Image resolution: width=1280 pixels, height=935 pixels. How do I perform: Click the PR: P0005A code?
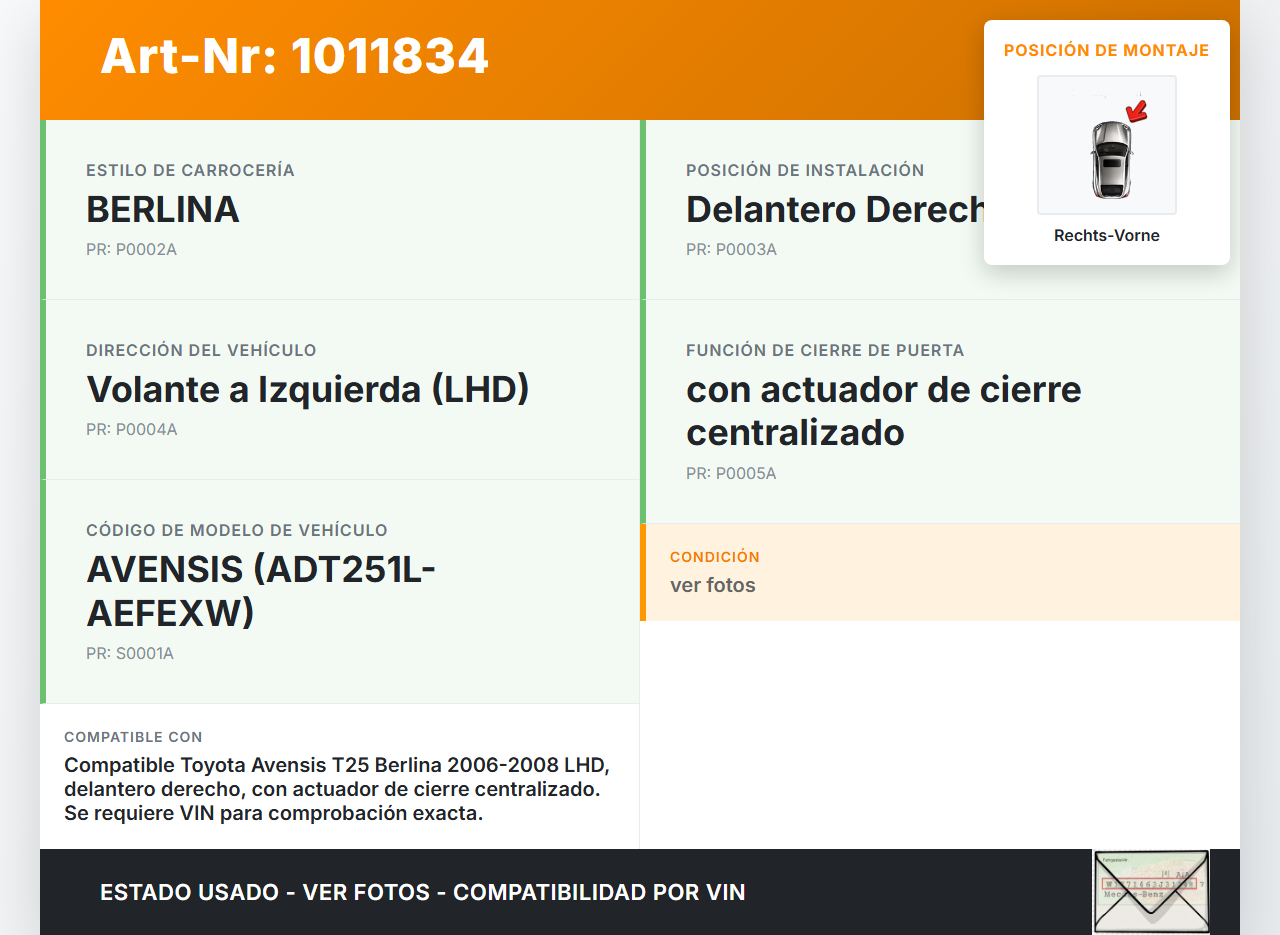731,473
